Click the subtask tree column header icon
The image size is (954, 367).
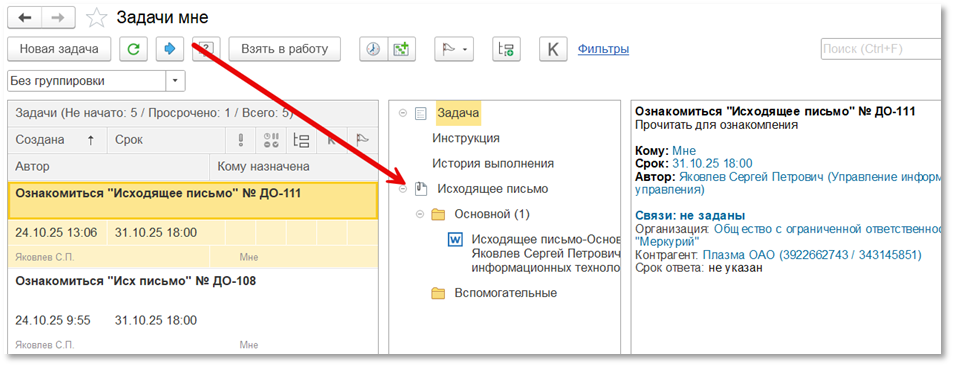[301, 140]
